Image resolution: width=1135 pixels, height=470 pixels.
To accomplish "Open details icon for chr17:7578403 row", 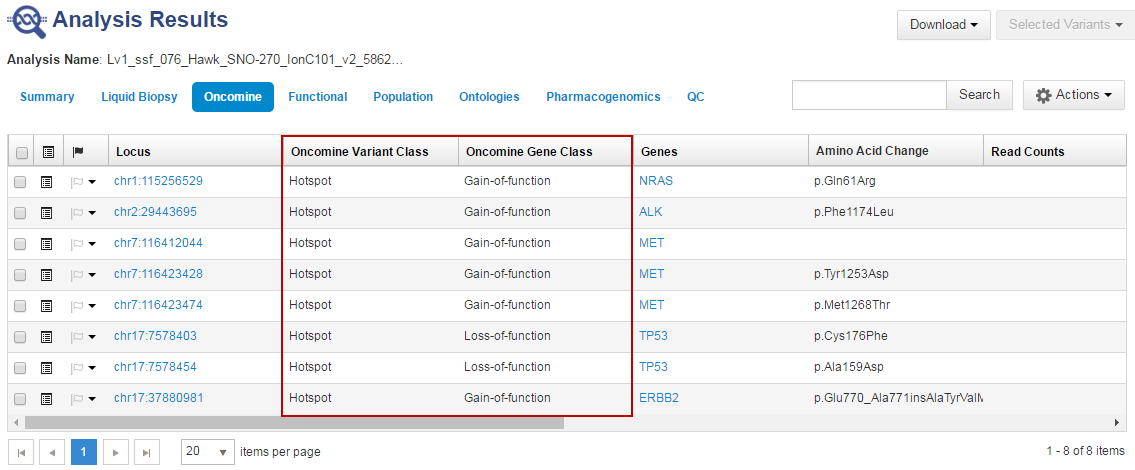I will pos(47,337).
